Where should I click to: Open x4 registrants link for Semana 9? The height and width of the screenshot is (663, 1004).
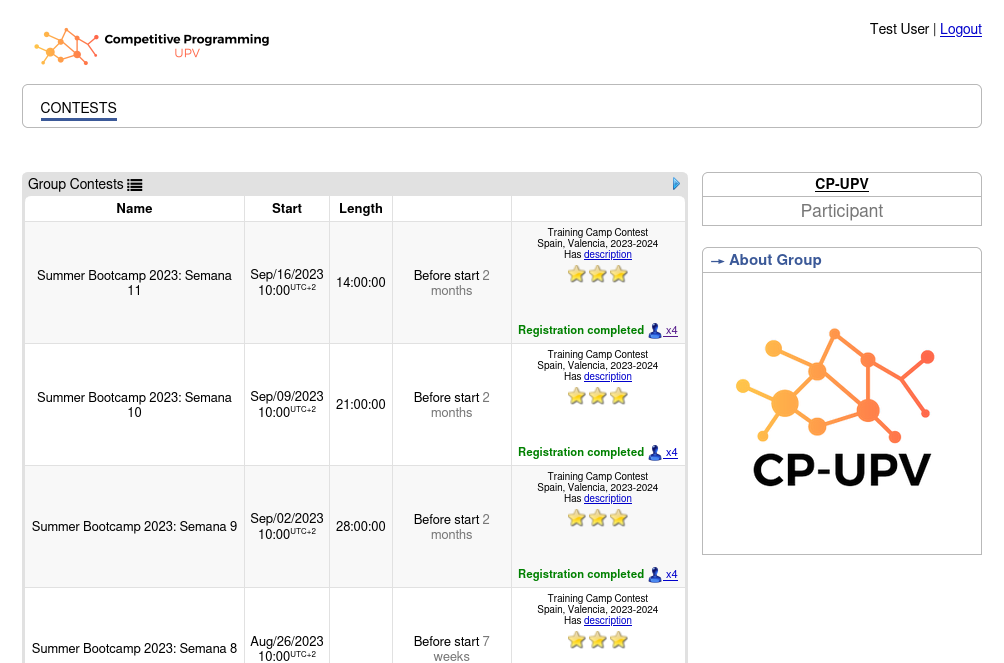point(671,575)
